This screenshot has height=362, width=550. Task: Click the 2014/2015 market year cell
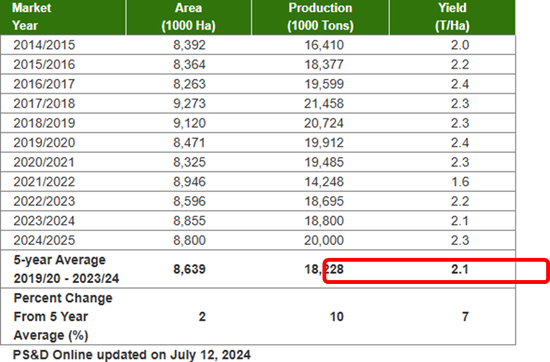click(x=44, y=45)
